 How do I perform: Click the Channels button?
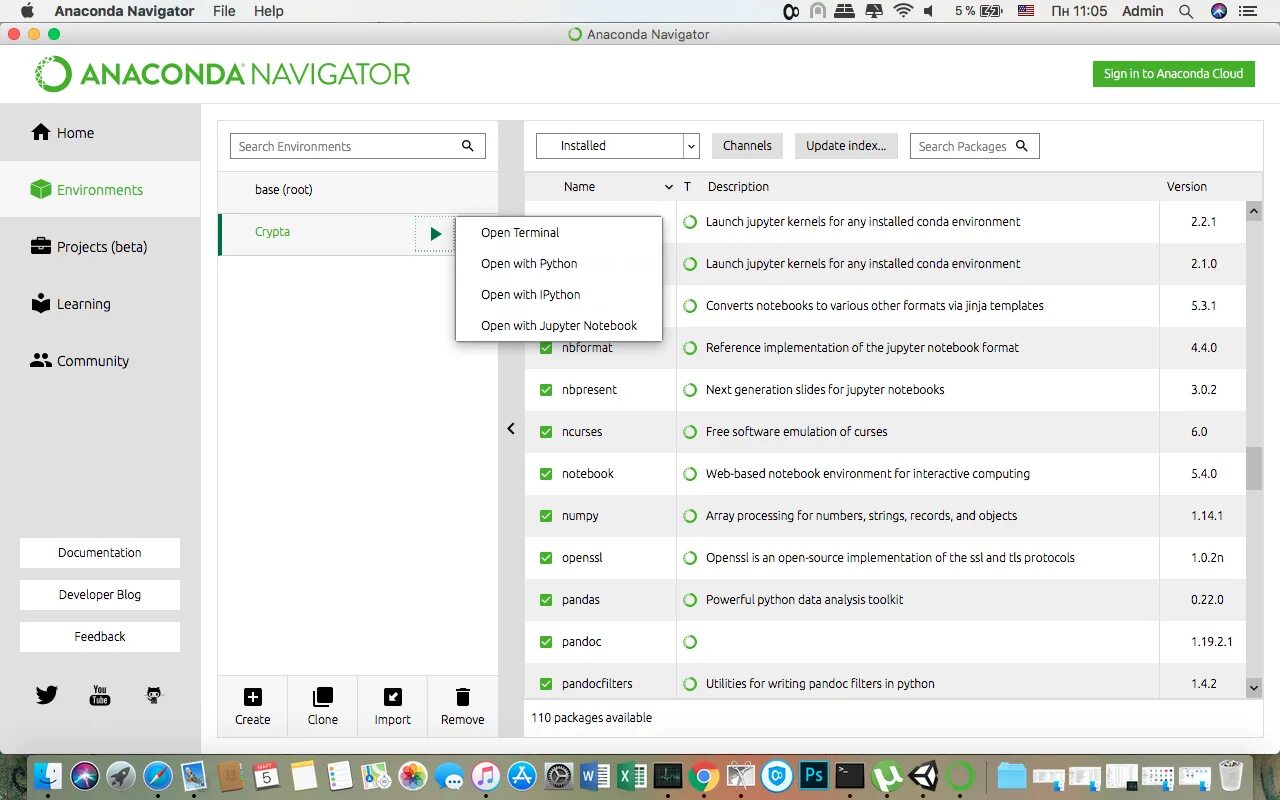tap(747, 146)
